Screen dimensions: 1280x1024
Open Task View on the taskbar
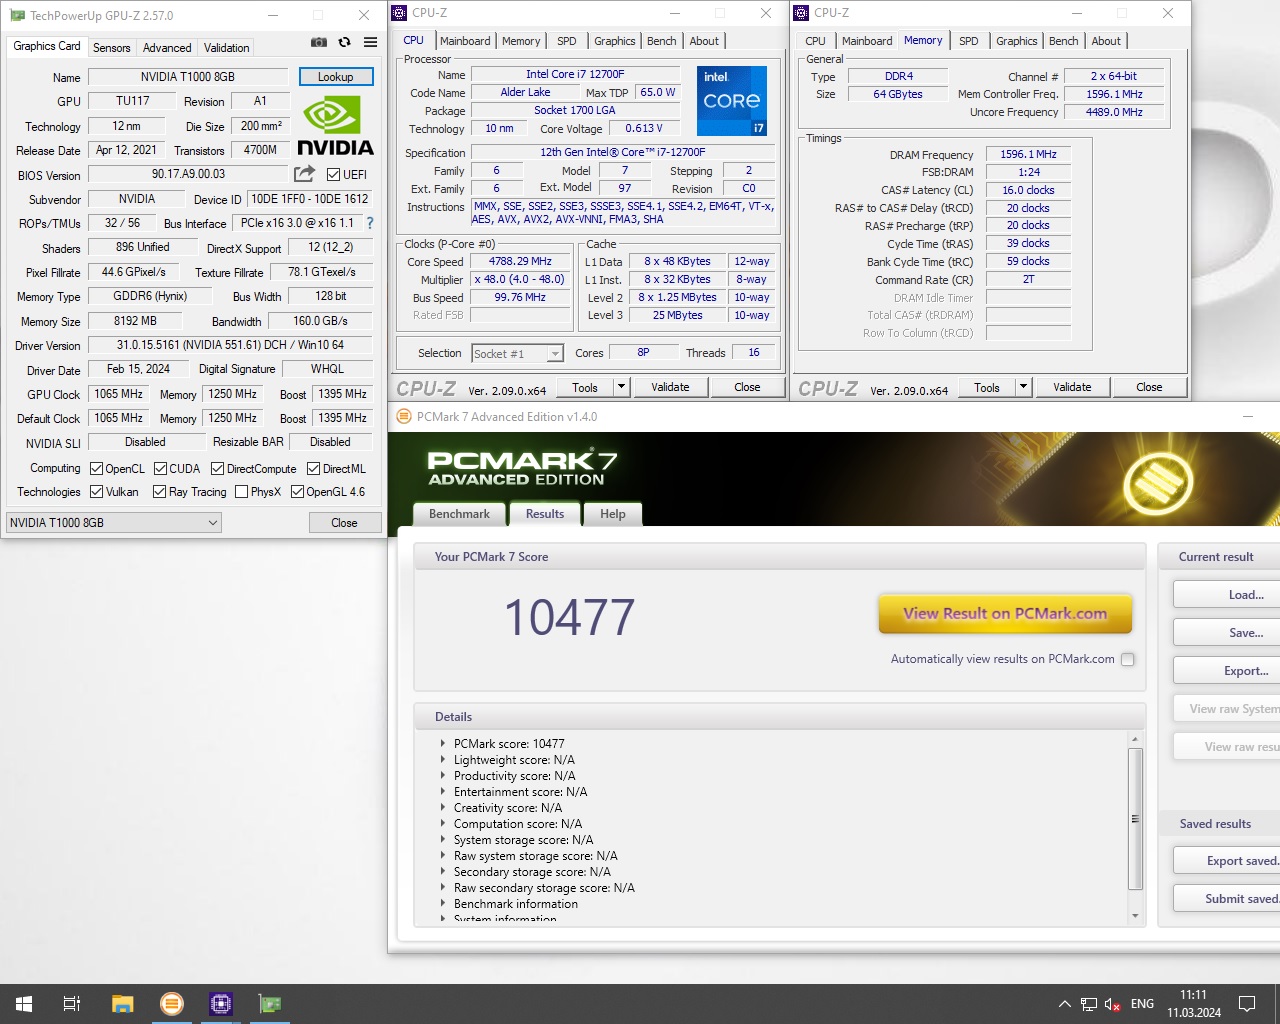[x=72, y=1004]
